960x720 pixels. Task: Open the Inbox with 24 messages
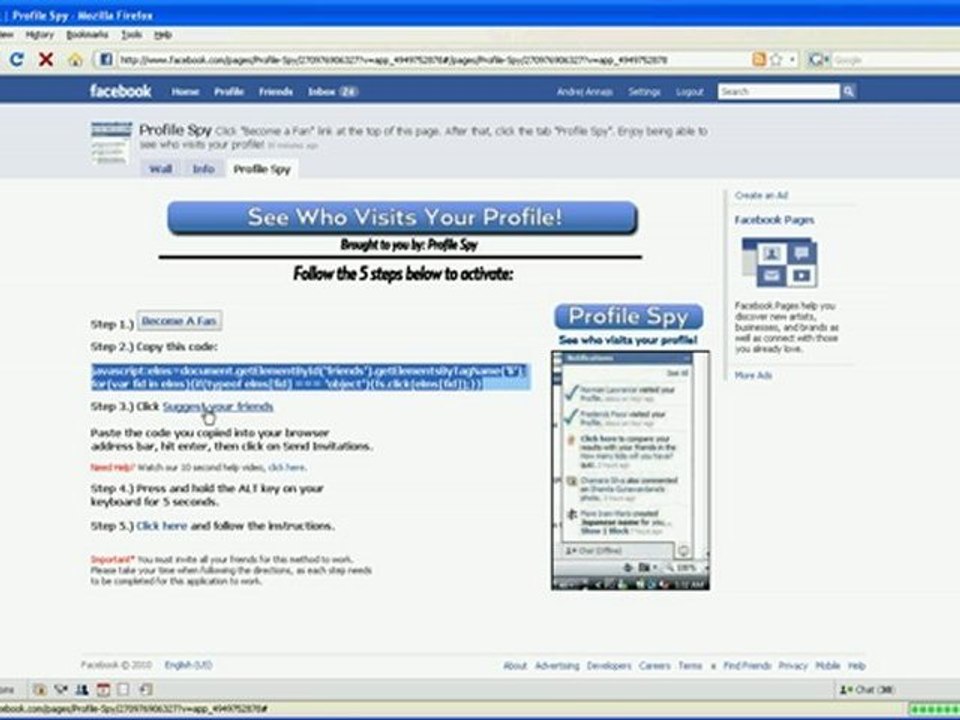[332, 92]
